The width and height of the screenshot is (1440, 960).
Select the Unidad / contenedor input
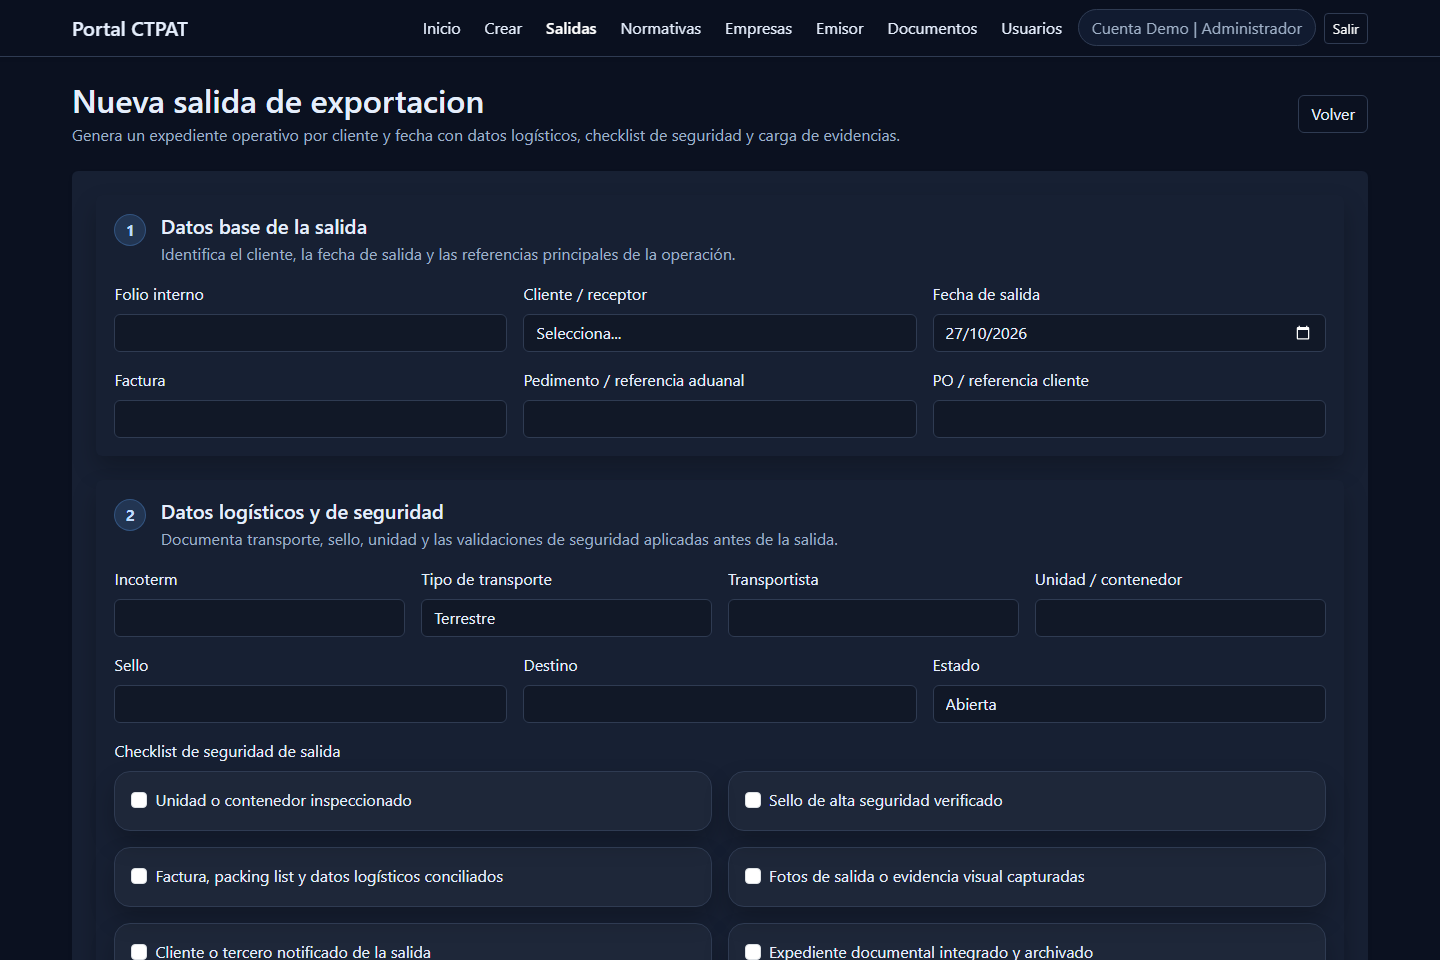1180,618
